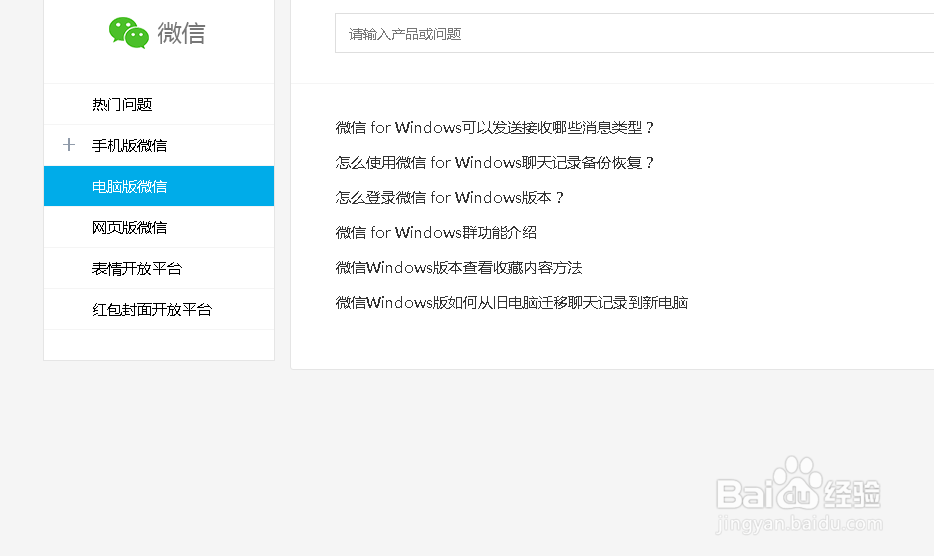Open the 热门问题 sidebar item
This screenshot has width=934, height=556.
pyautogui.click(x=159, y=104)
